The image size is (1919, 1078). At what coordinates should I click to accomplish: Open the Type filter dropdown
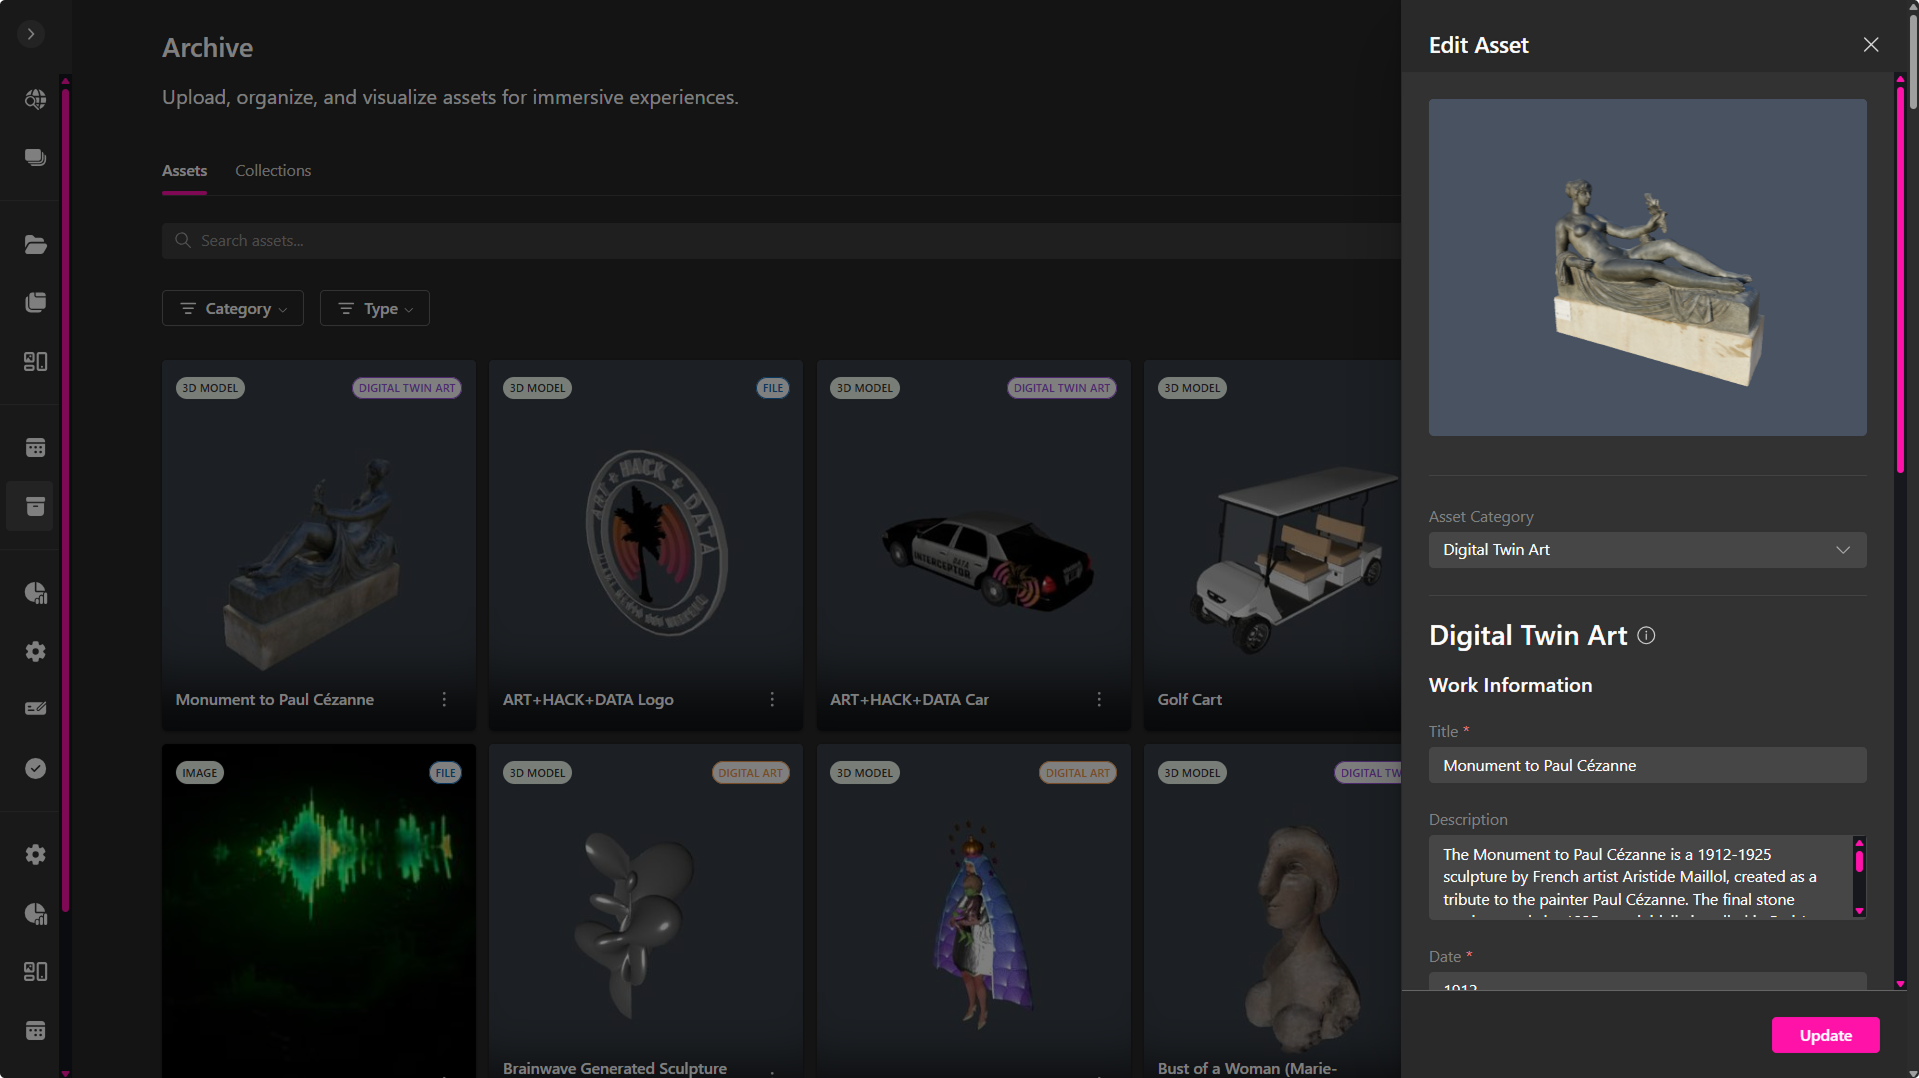tap(374, 309)
